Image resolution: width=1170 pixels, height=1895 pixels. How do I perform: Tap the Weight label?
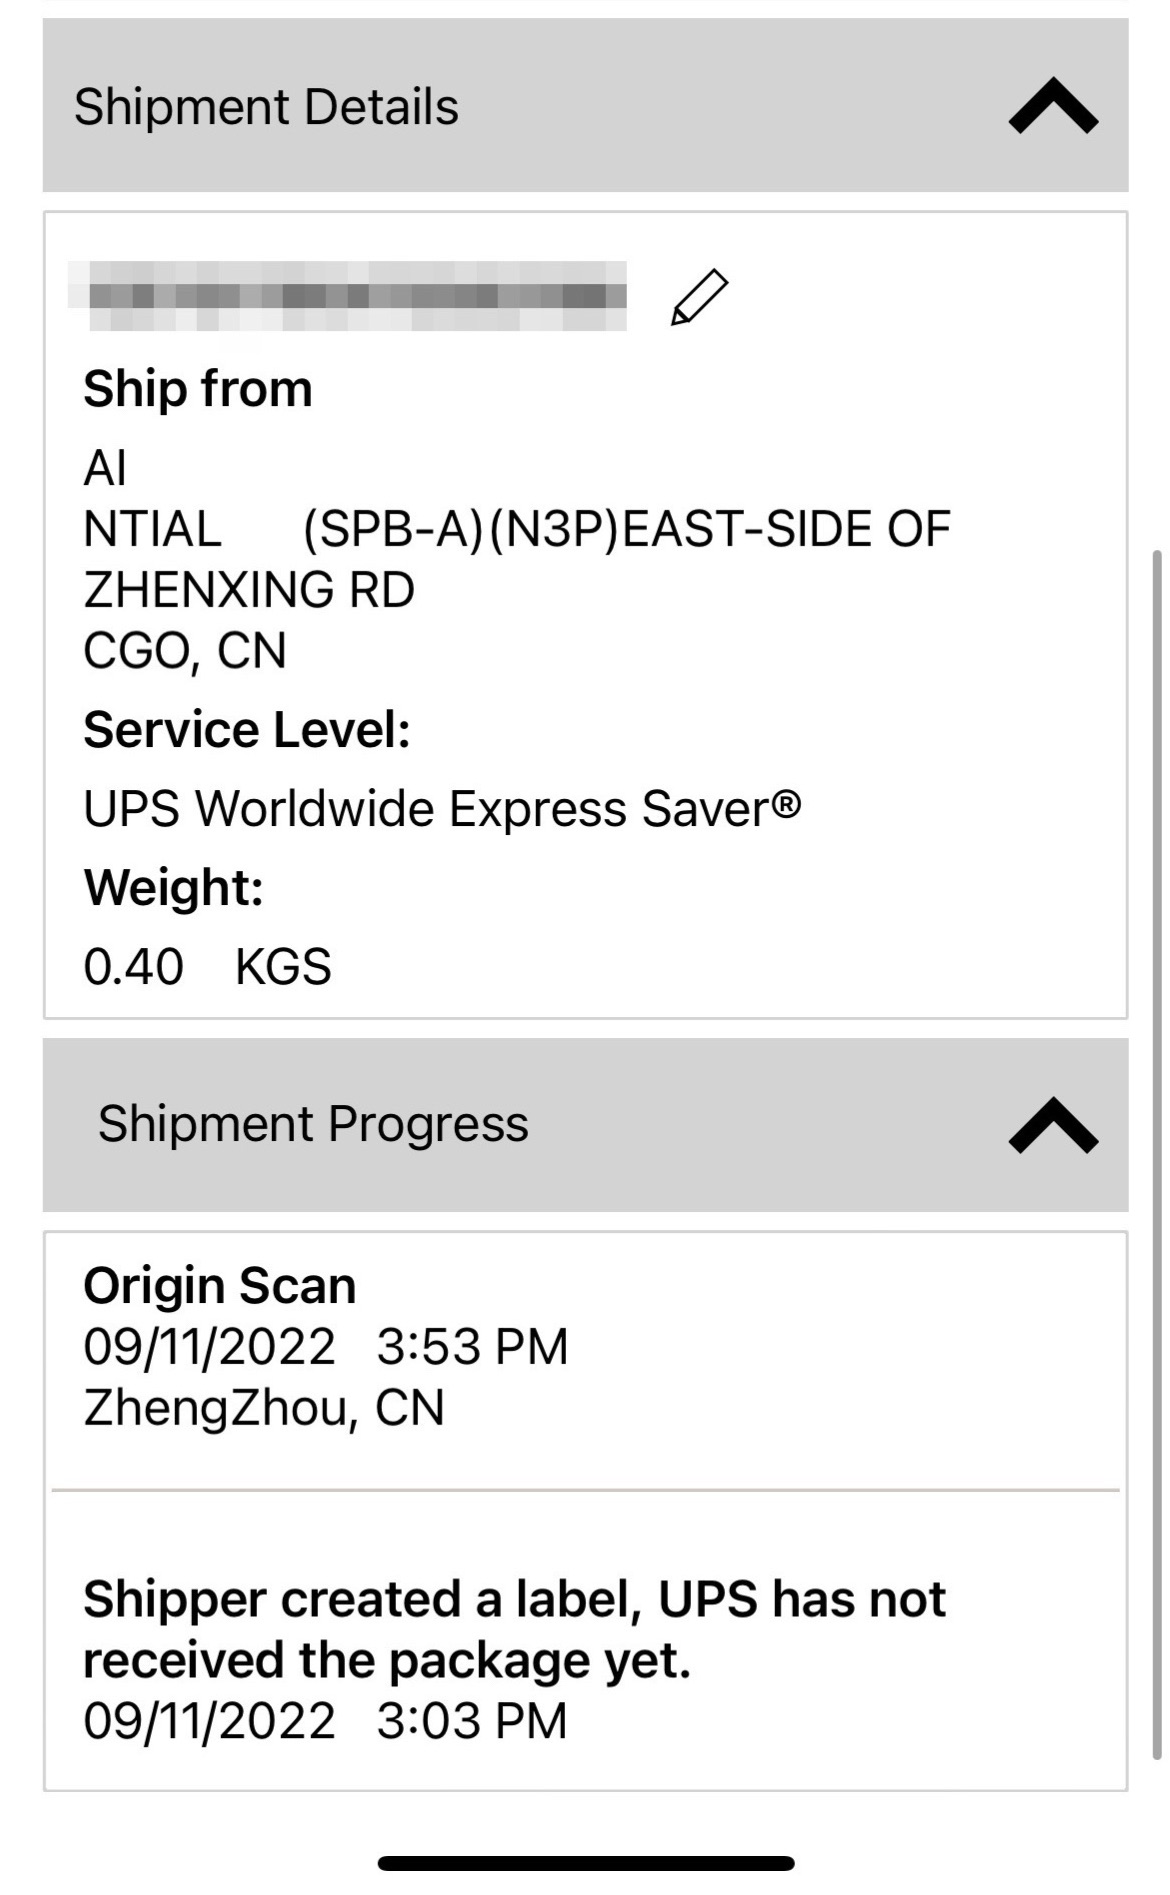[173, 887]
